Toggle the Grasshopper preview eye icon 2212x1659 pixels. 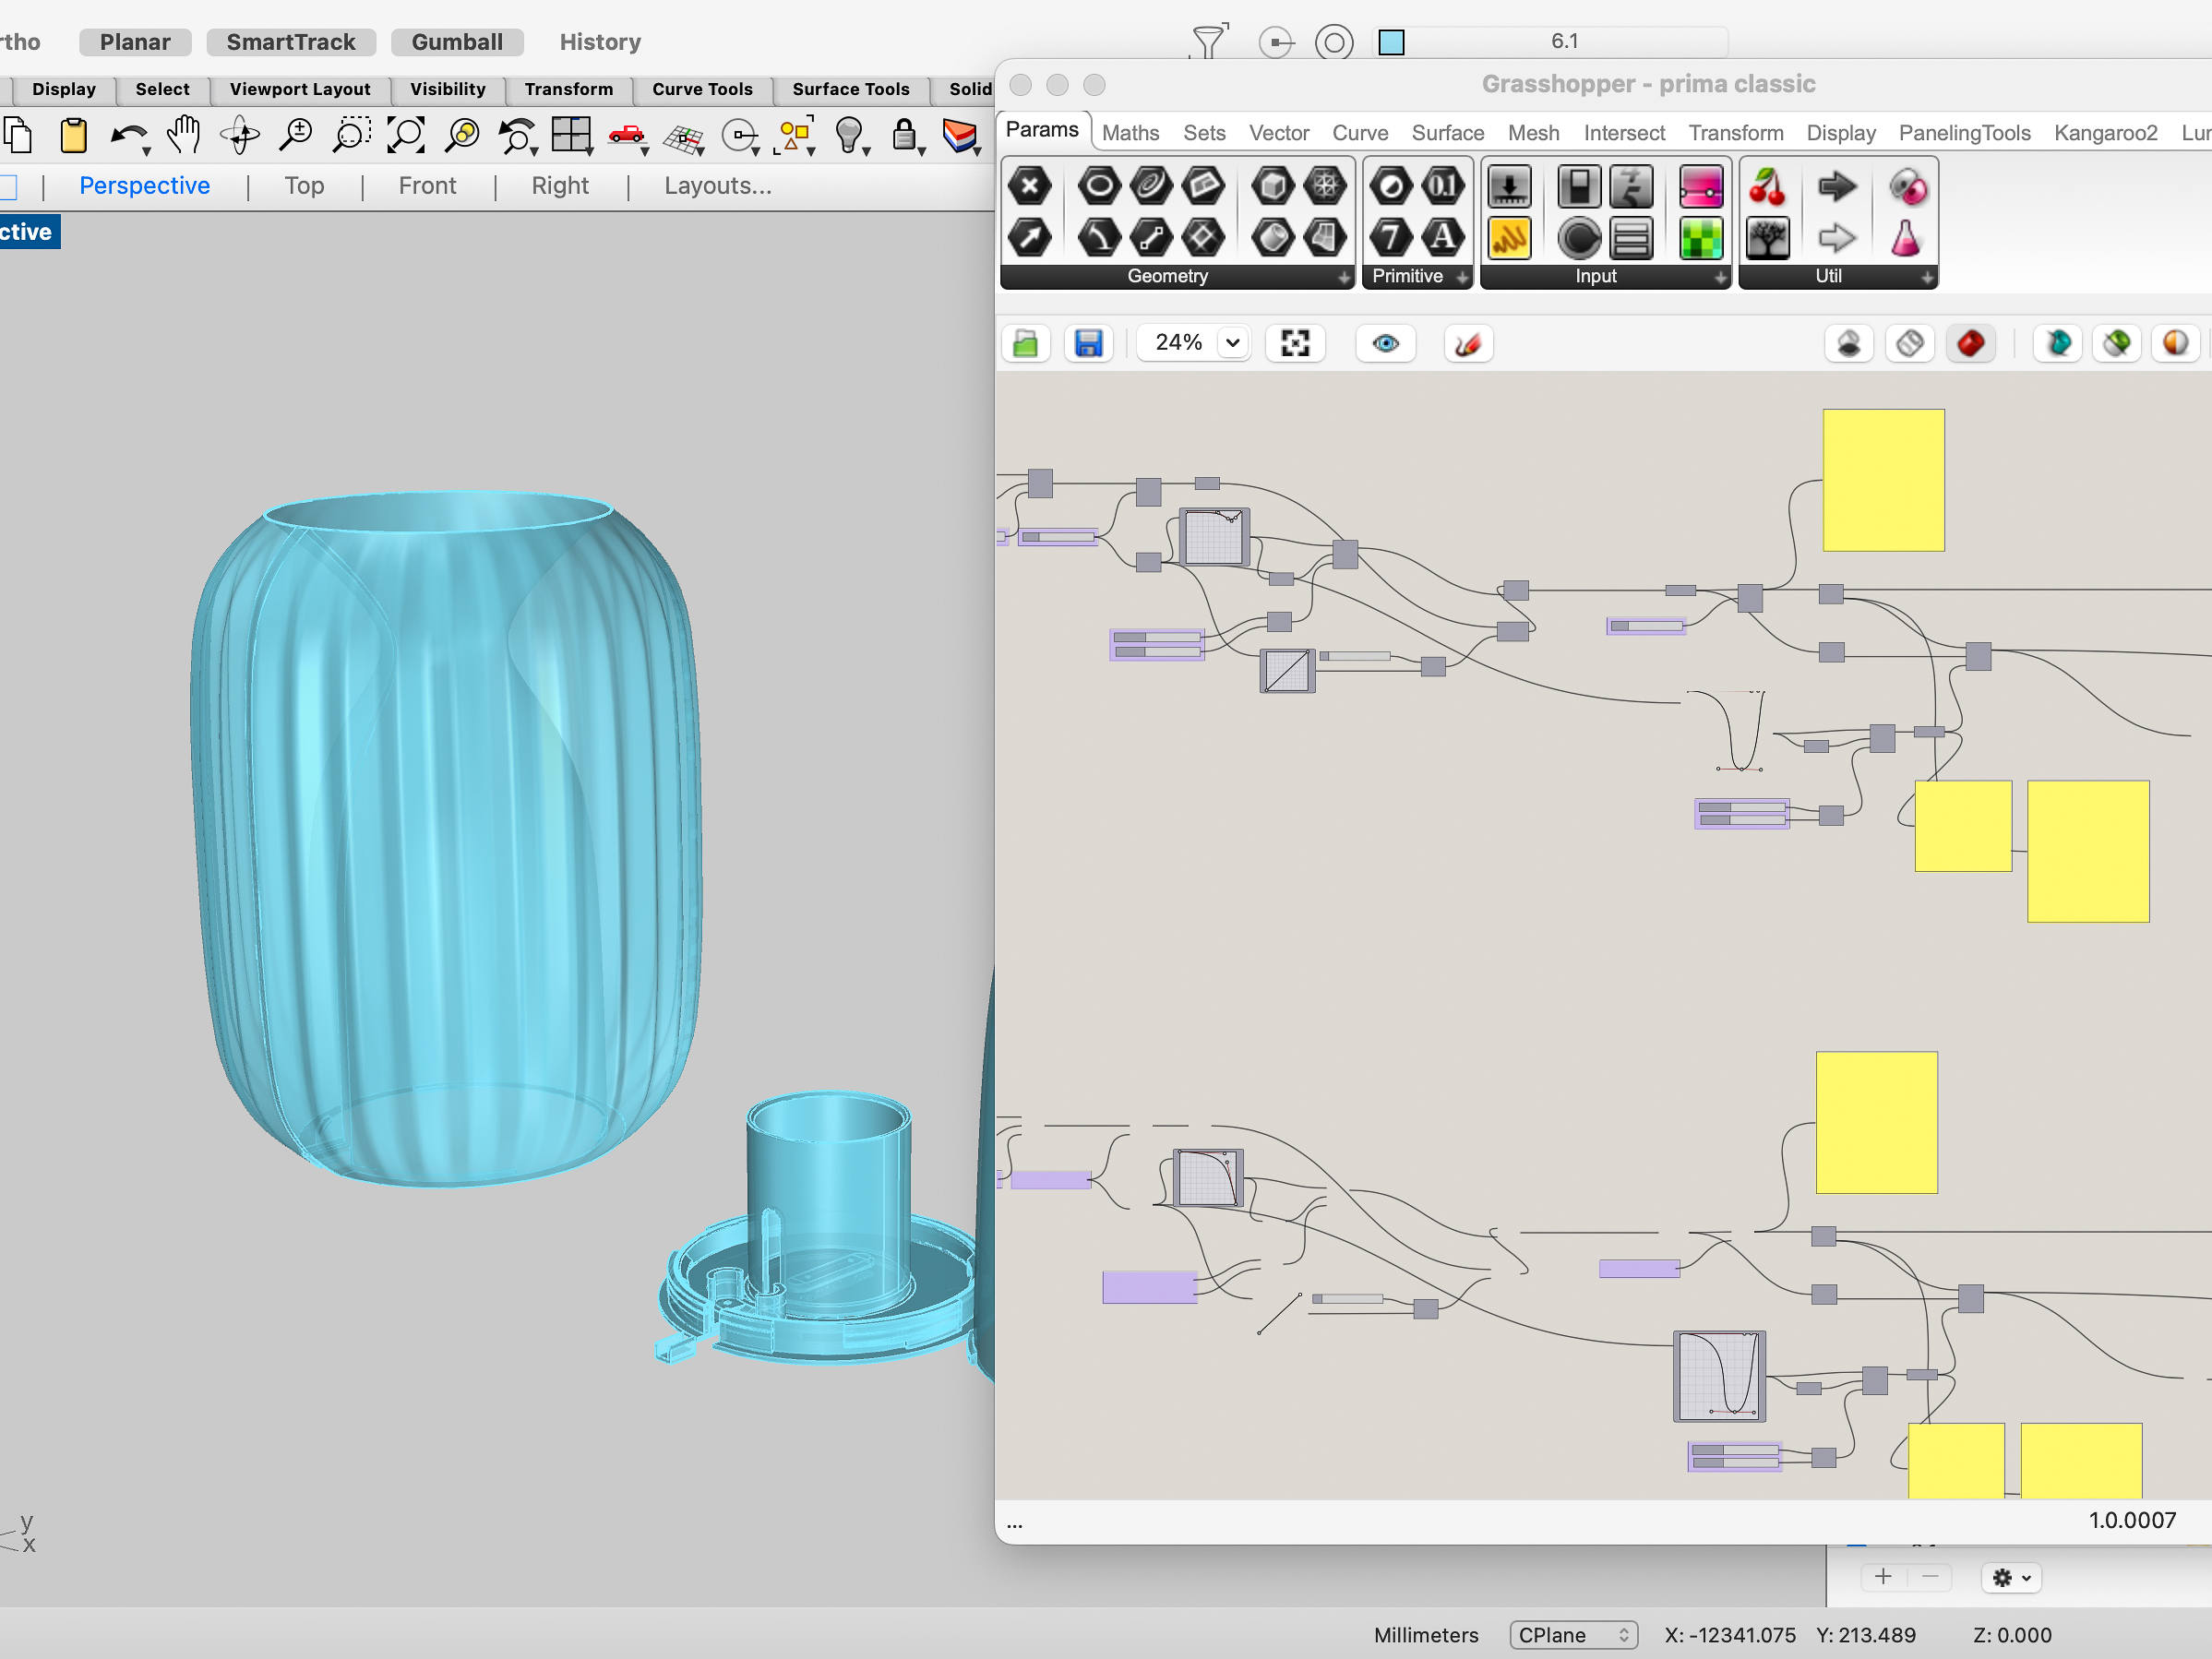[x=1385, y=344]
